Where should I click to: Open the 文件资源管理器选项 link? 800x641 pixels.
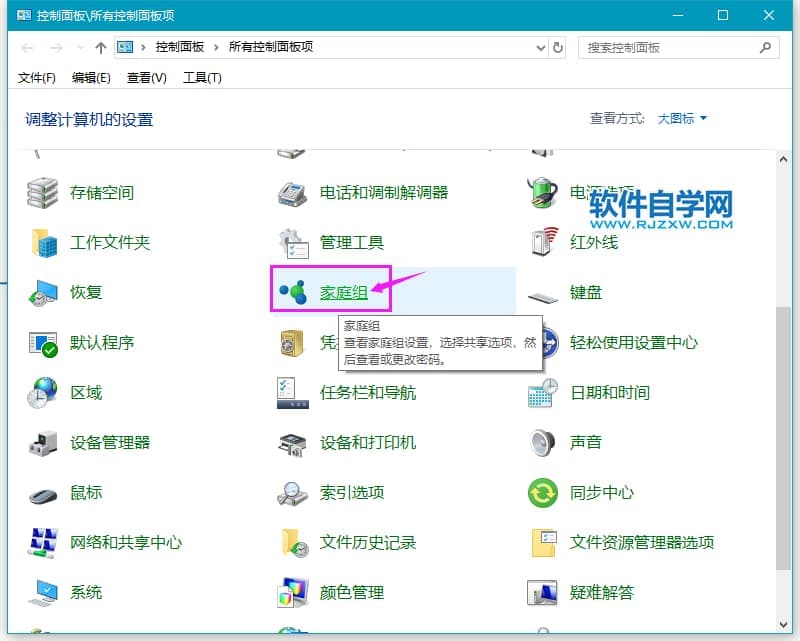pyautogui.click(x=641, y=542)
